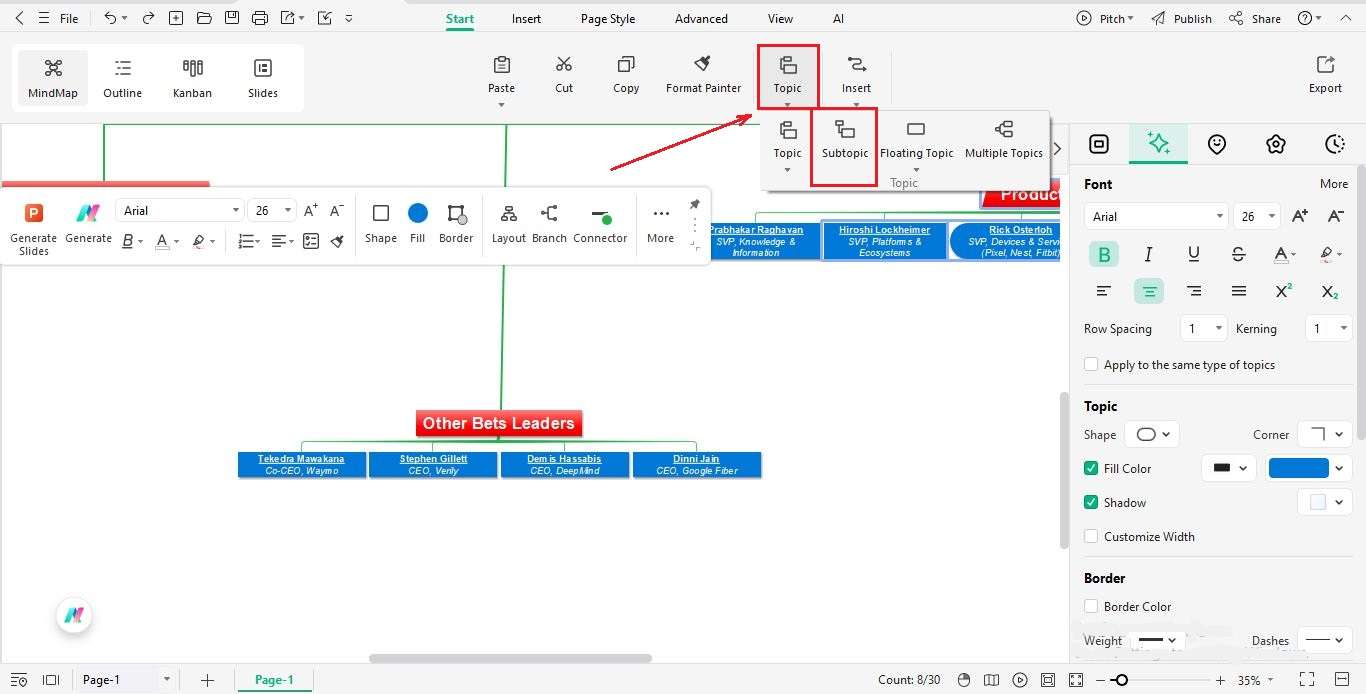The image size is (1366, 694).
Task: Open Border option in floating toolbar
Action: [456, 223]
